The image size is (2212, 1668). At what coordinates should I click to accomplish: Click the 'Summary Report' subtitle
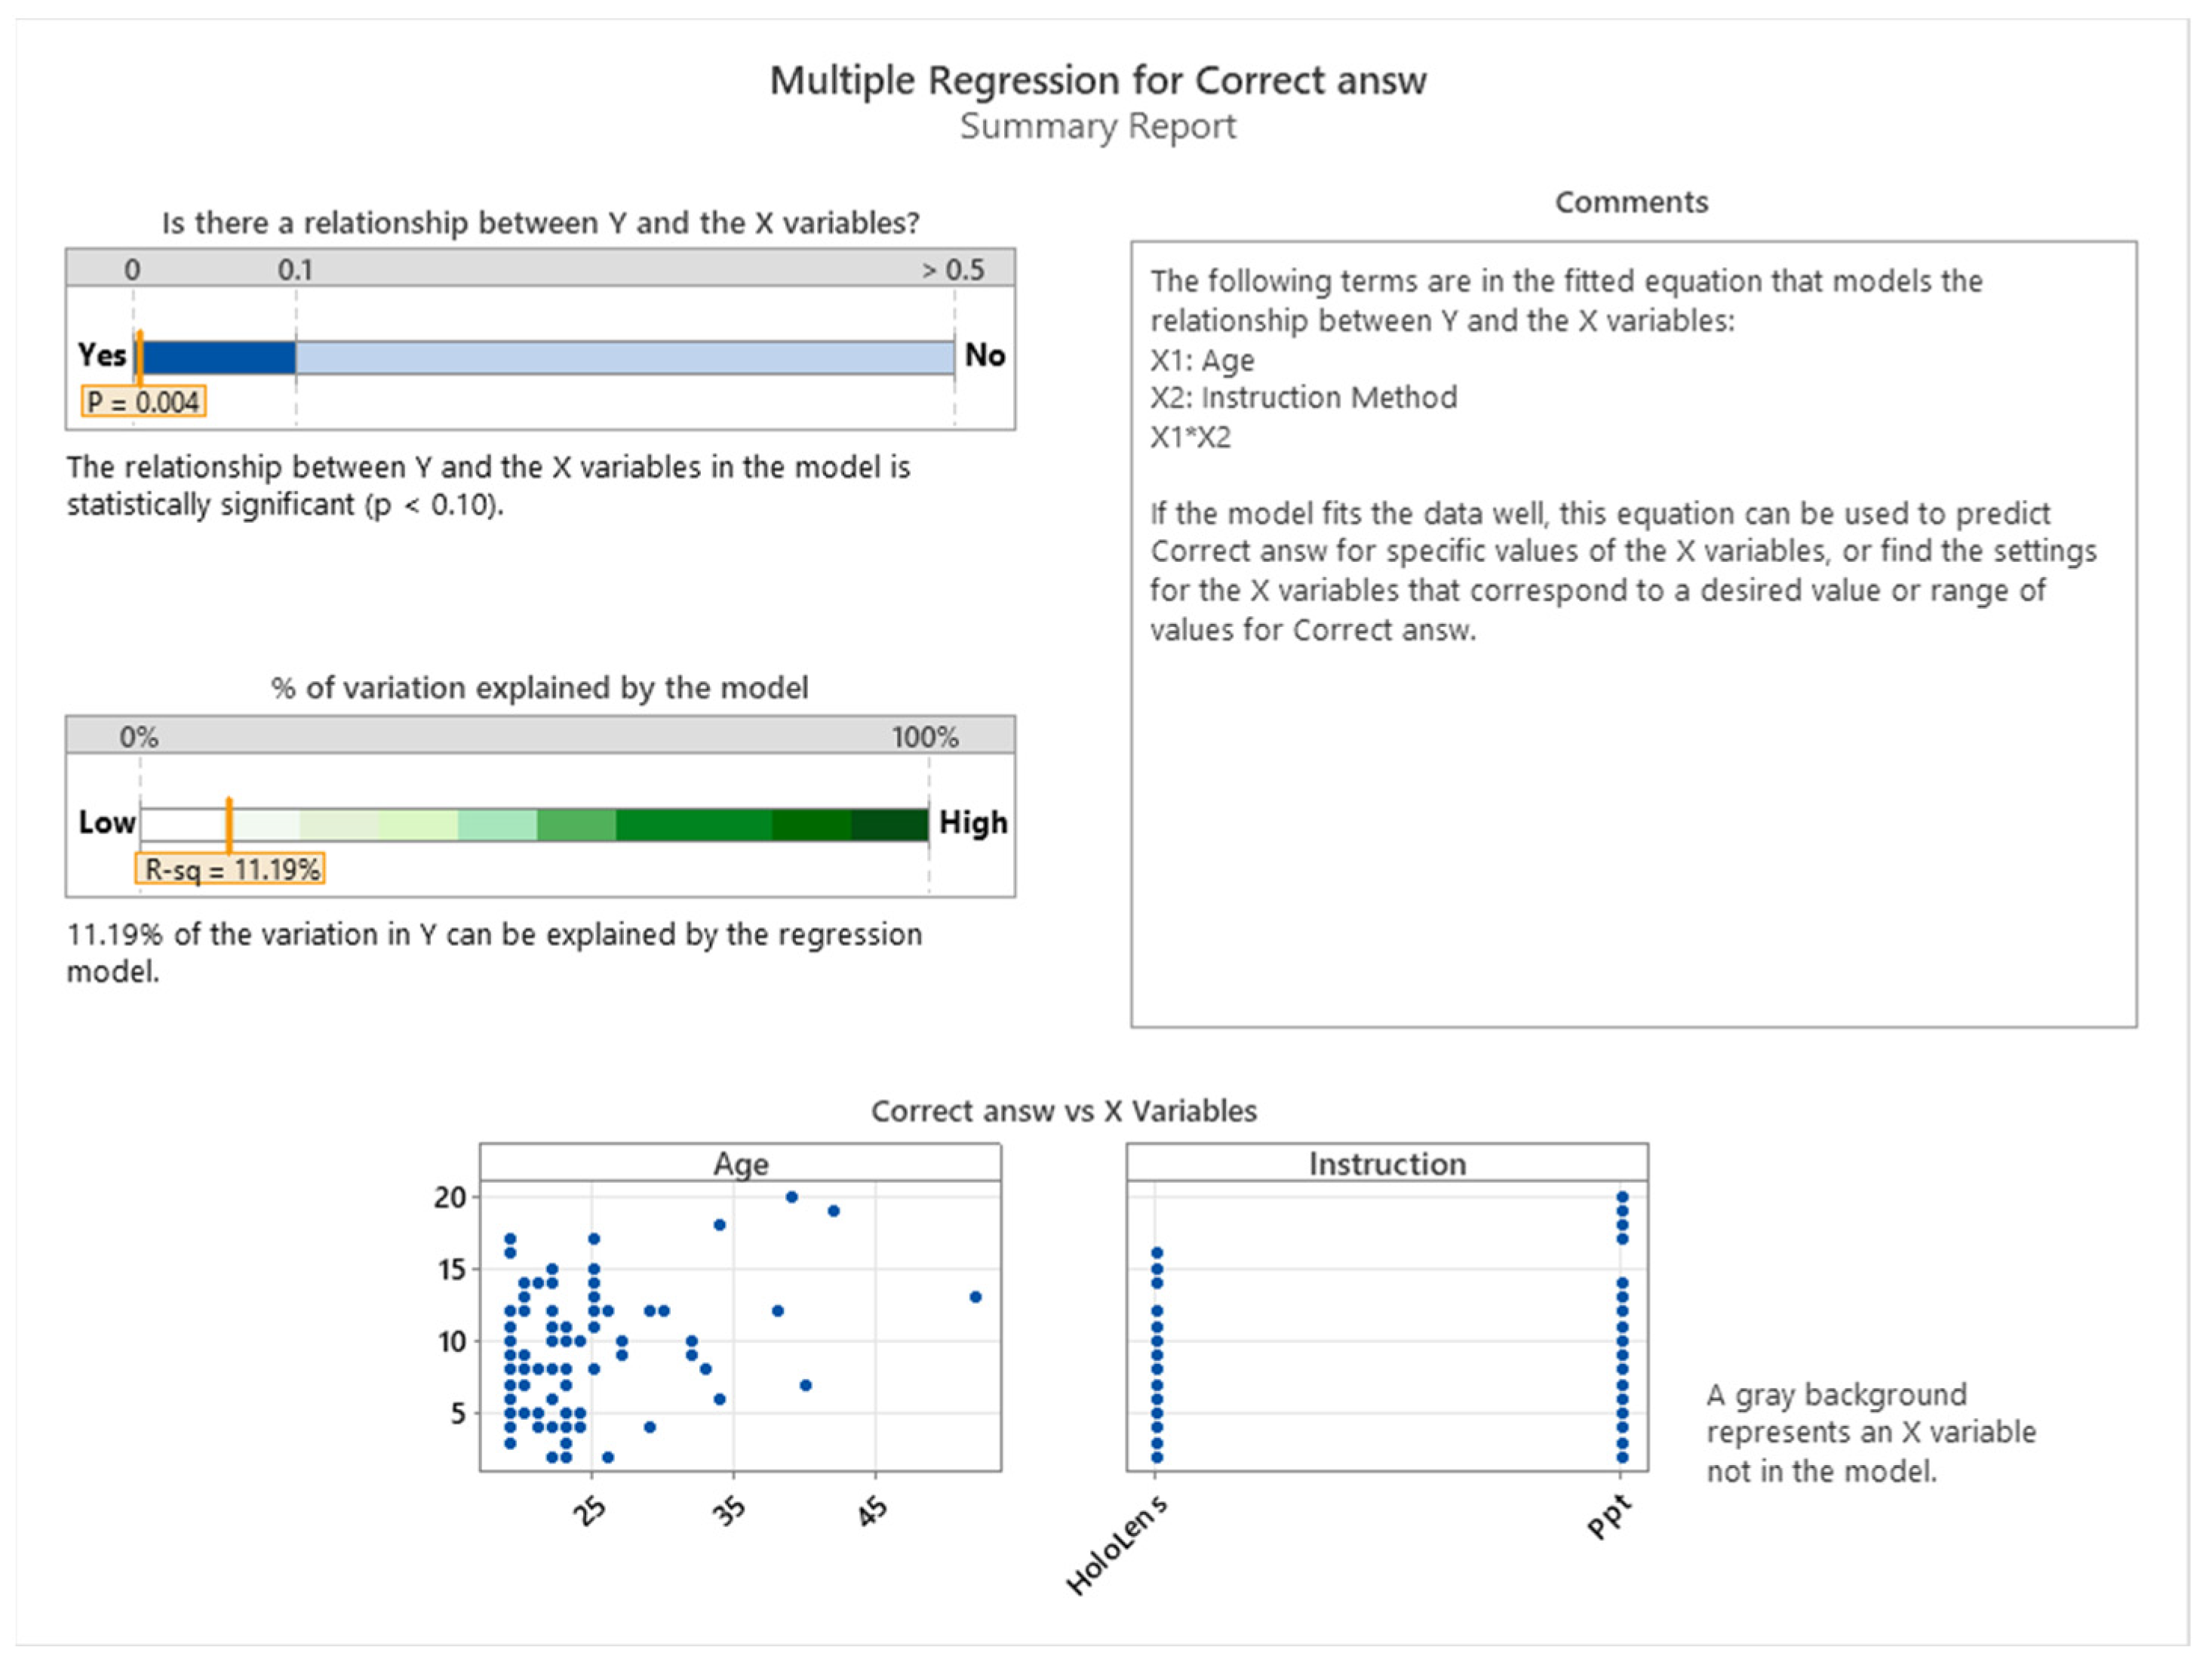coord(1097,127)
